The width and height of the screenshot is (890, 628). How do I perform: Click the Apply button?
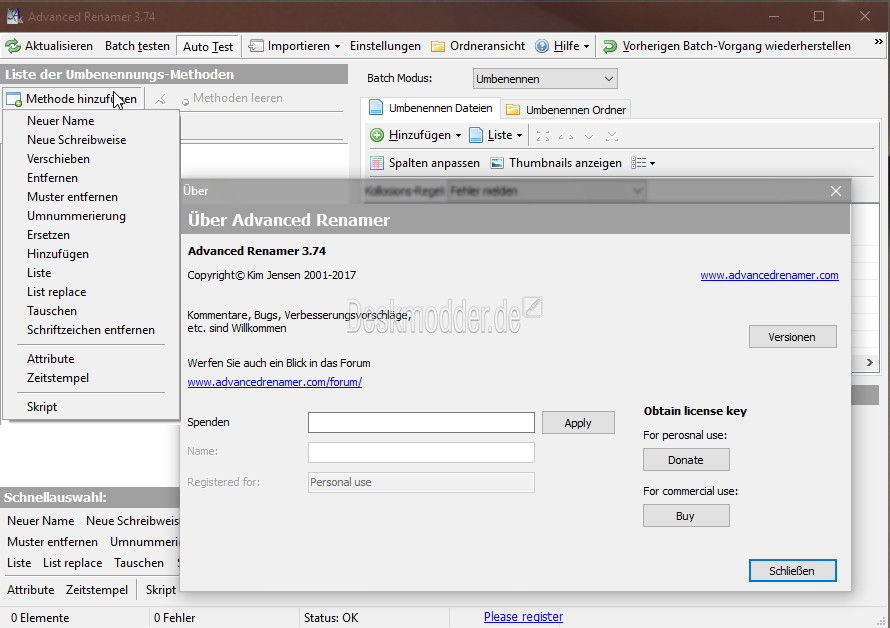(x=578, y=423)
